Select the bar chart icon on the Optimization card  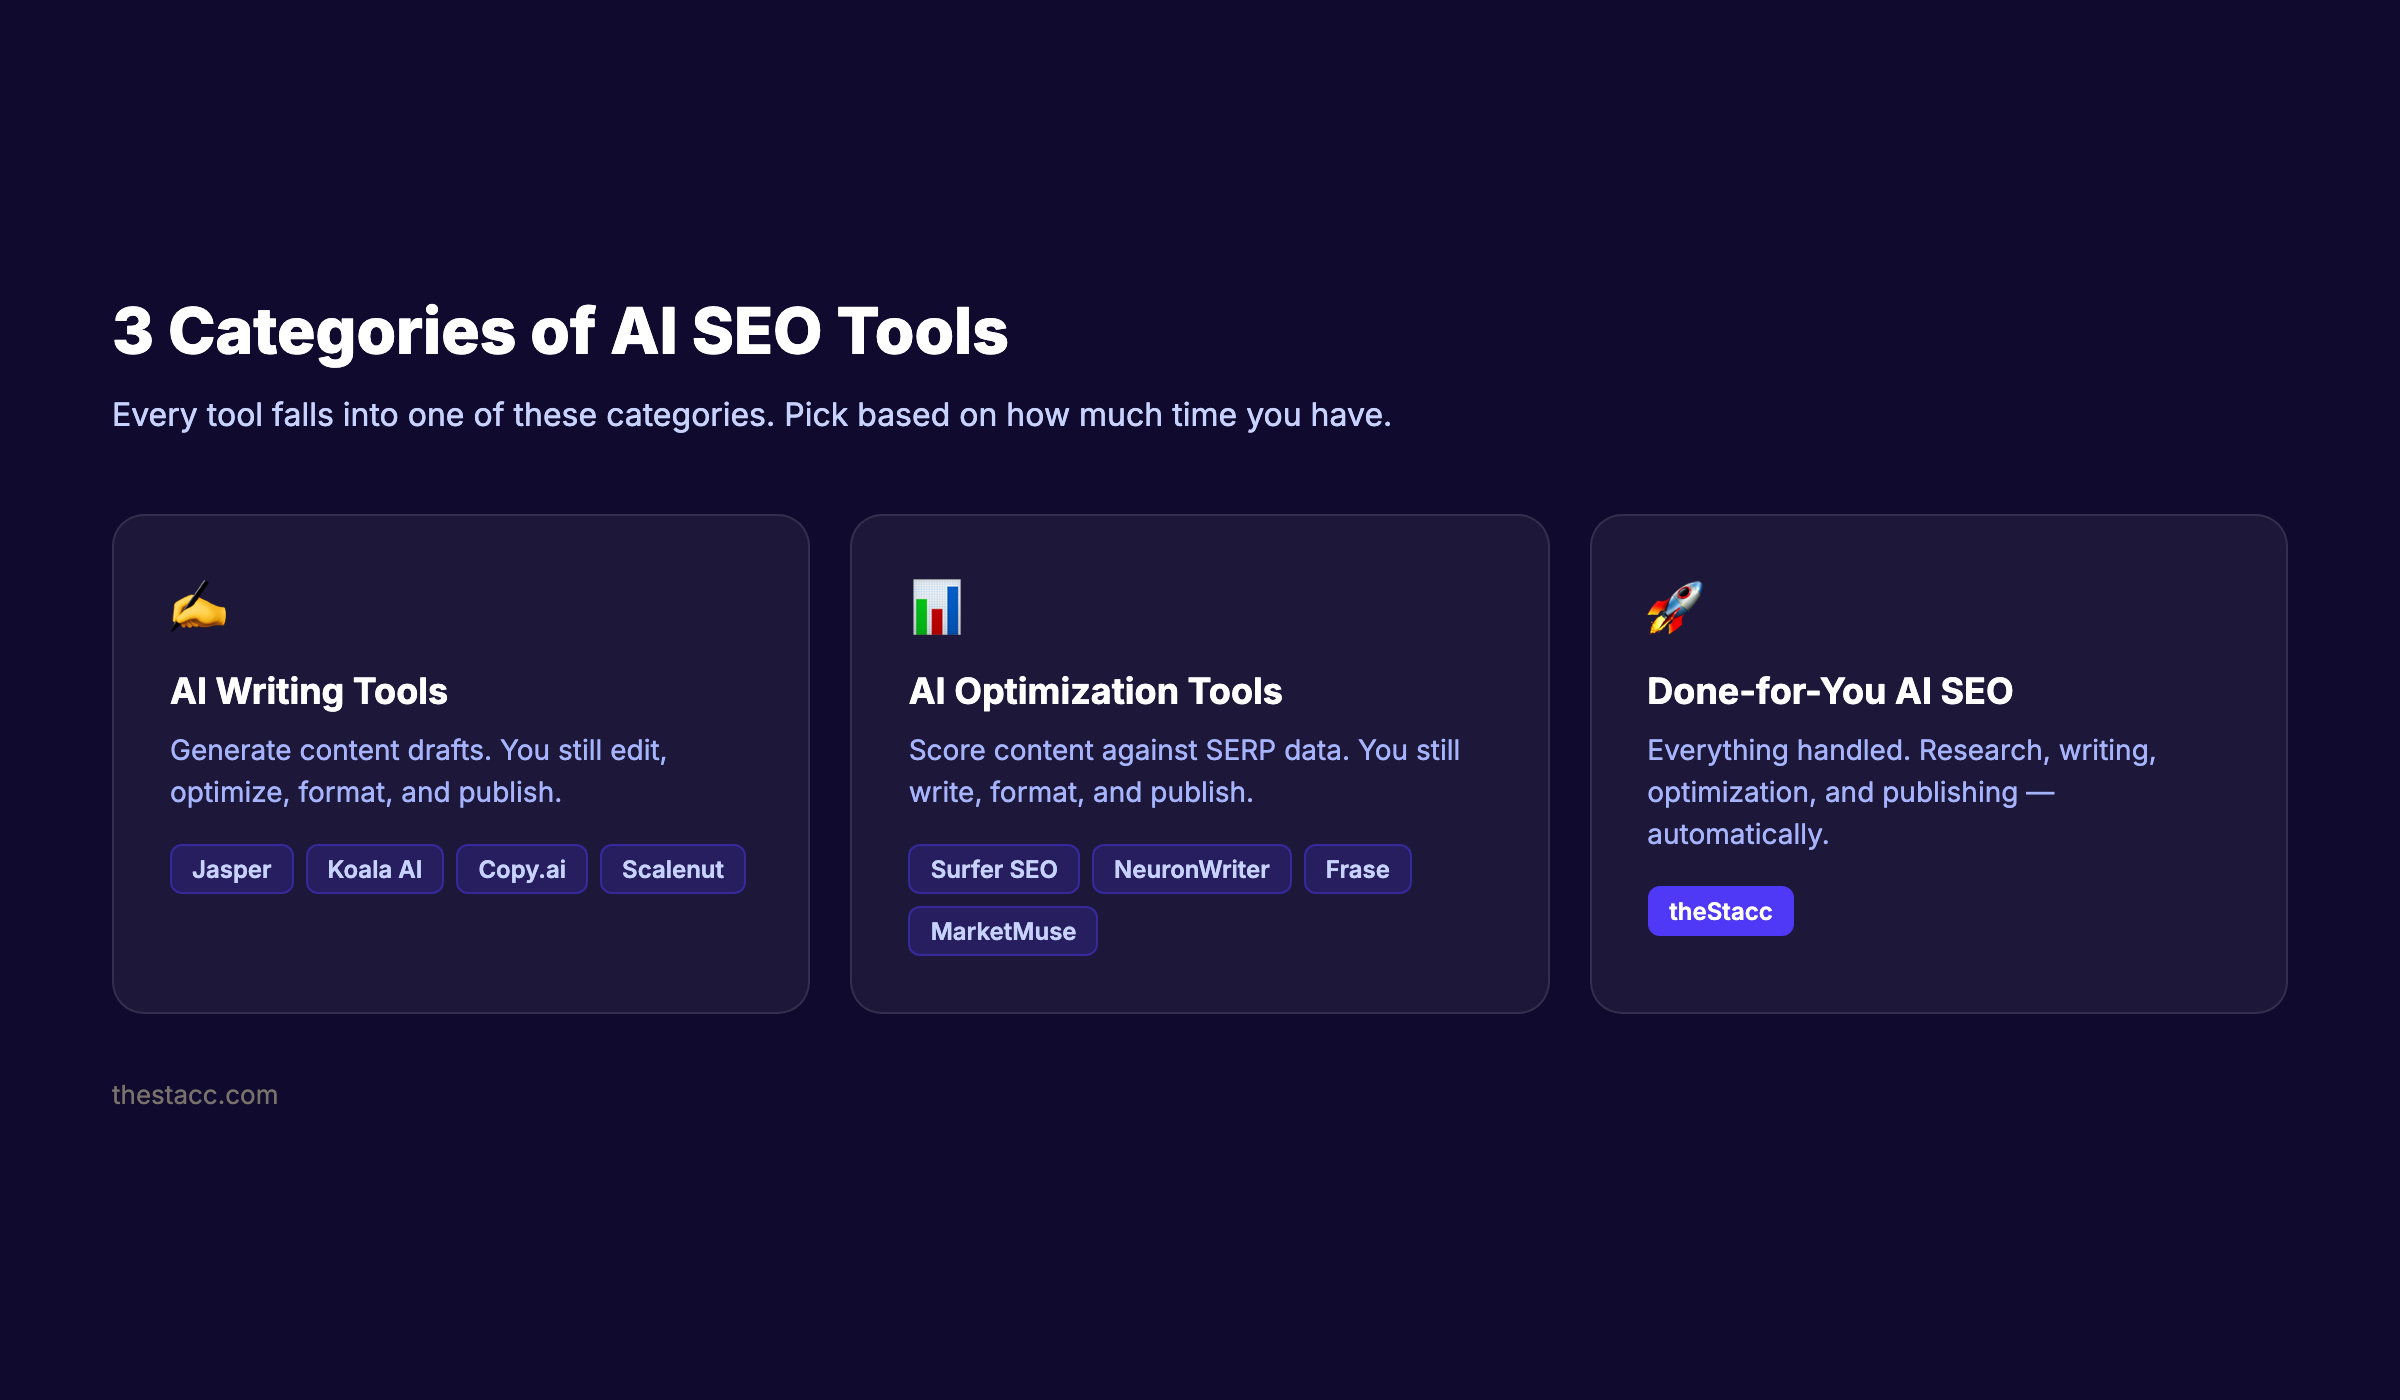tap(936, 606)
